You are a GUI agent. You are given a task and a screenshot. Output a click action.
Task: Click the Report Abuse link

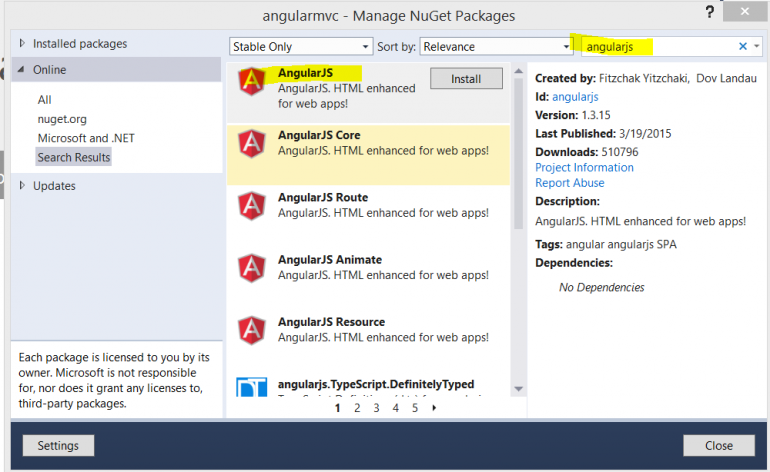tap(570, 183)
